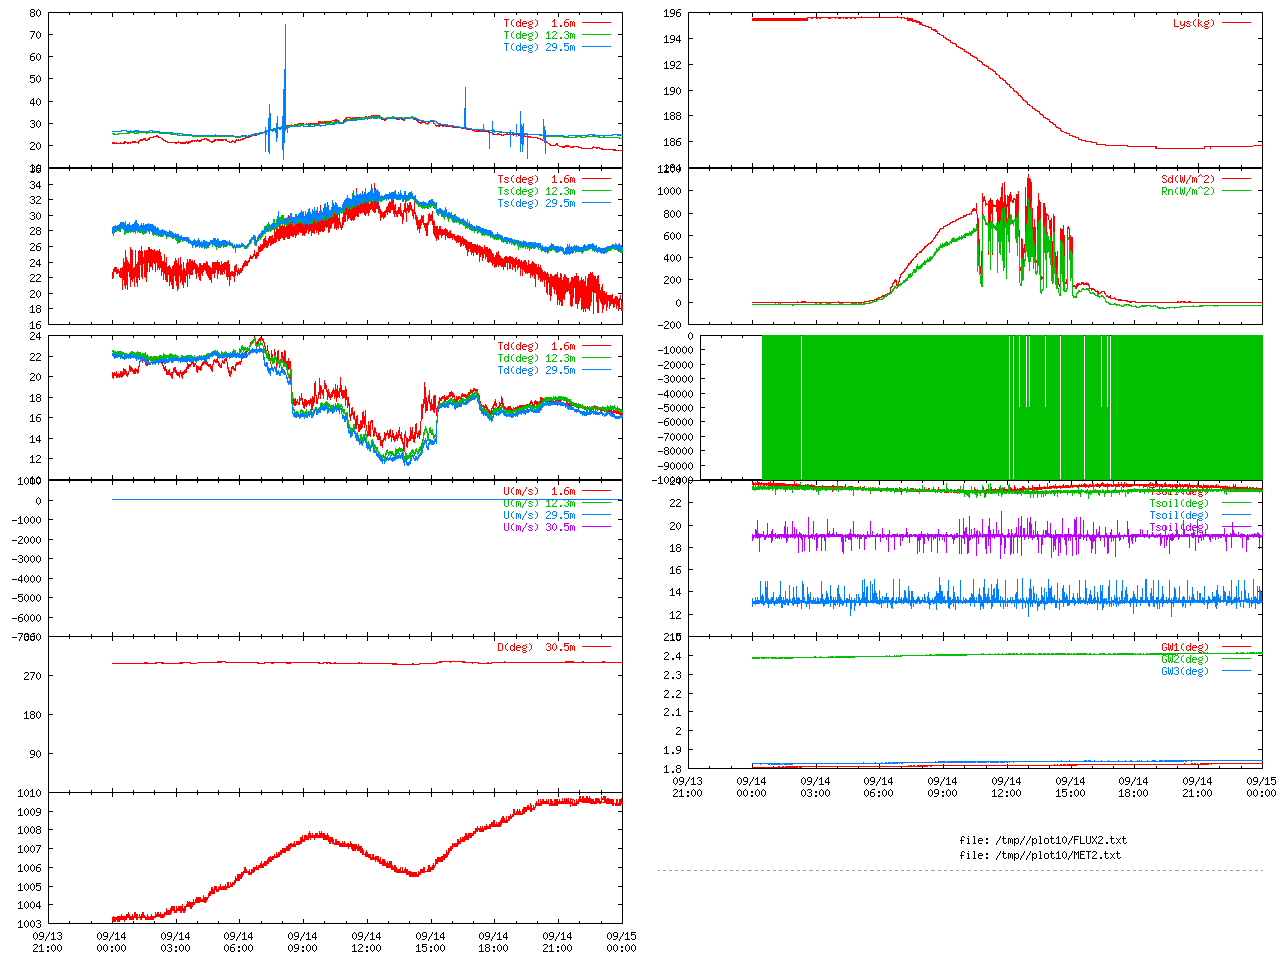Screen dimensions: 1280x960
Task: Click the red line sample next to Lys(kg)
Action: [x=1235, y=23]
